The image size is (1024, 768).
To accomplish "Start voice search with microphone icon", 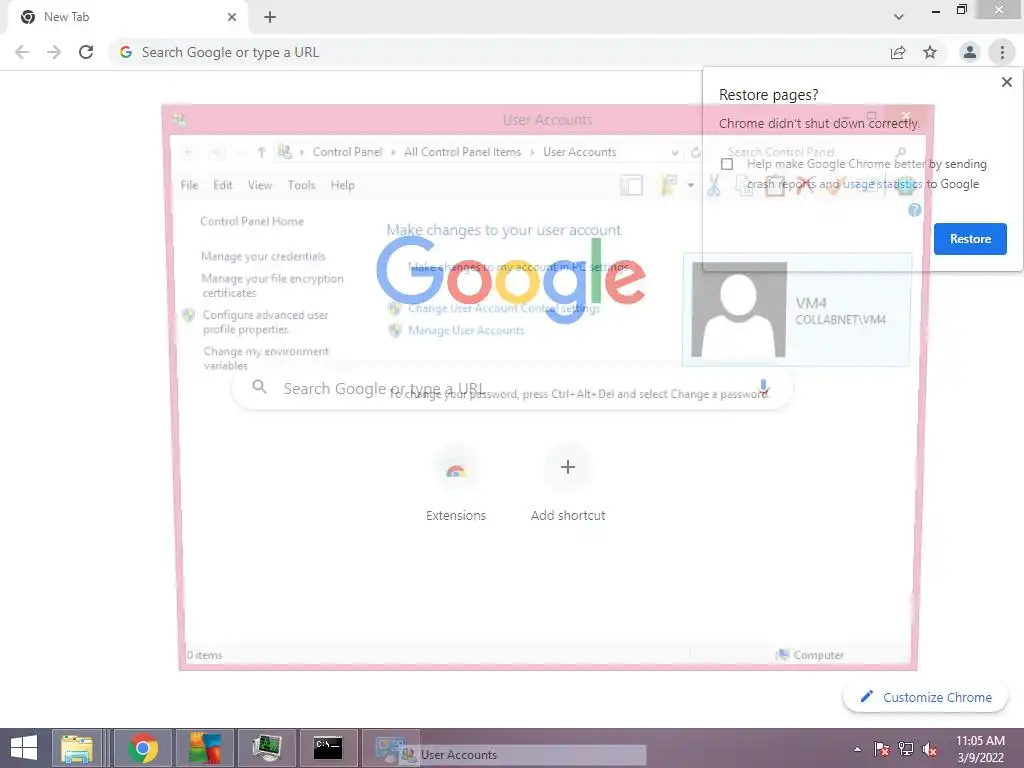I will pyautogui.click(x=763, y=387).
